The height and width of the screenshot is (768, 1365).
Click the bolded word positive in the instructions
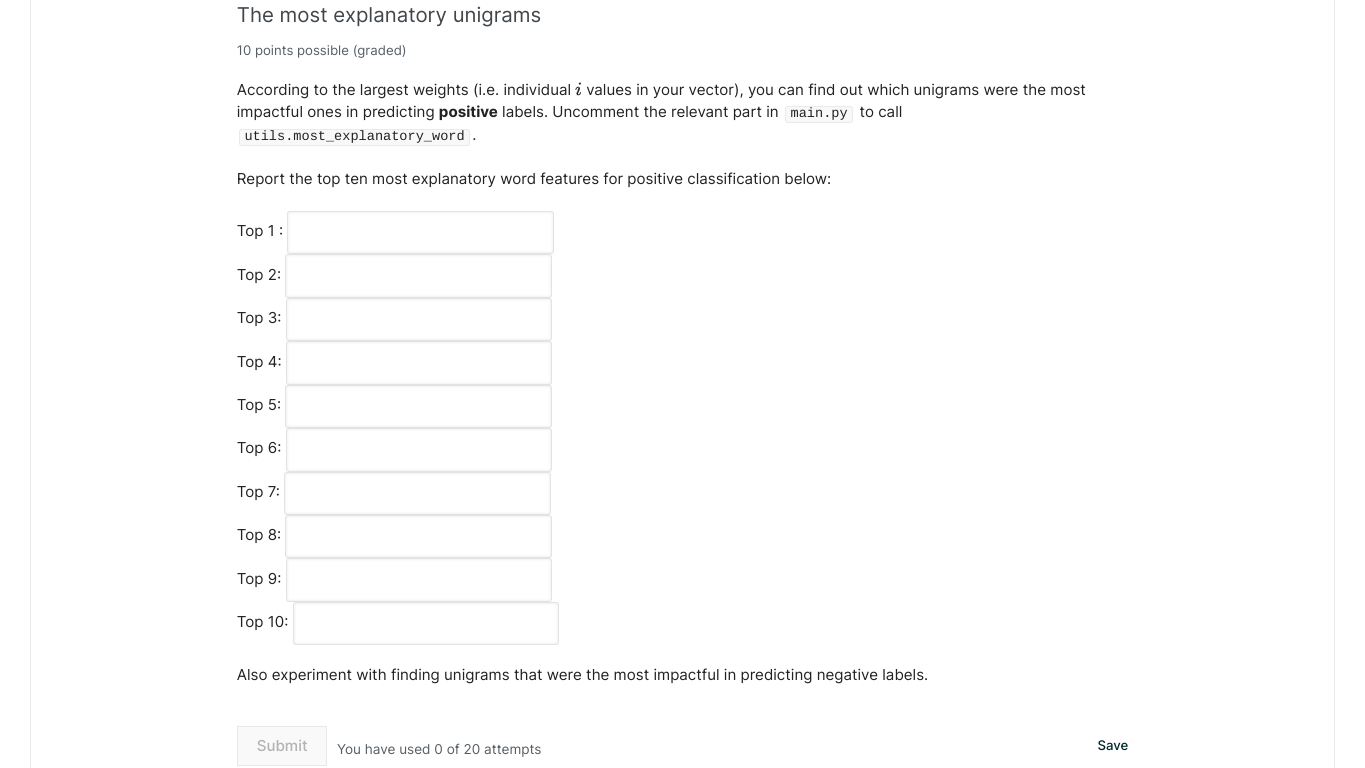467,111
